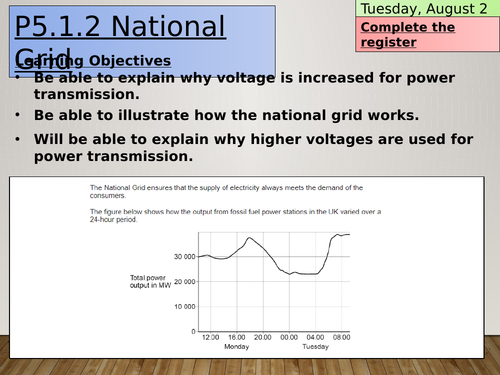Screen dimensions: 500x375
Task: Select the bullet about illustrating the national grid
Action: (226, 115)
